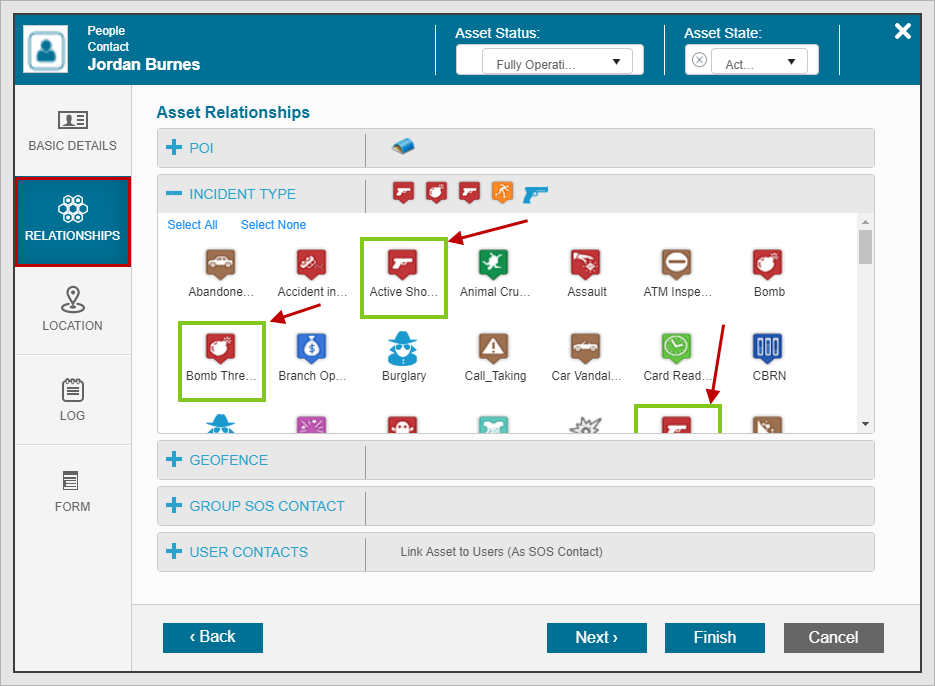Screen dimensions: 935x686
Task: Click the Select All link
Action: click(x=192, y=225)
